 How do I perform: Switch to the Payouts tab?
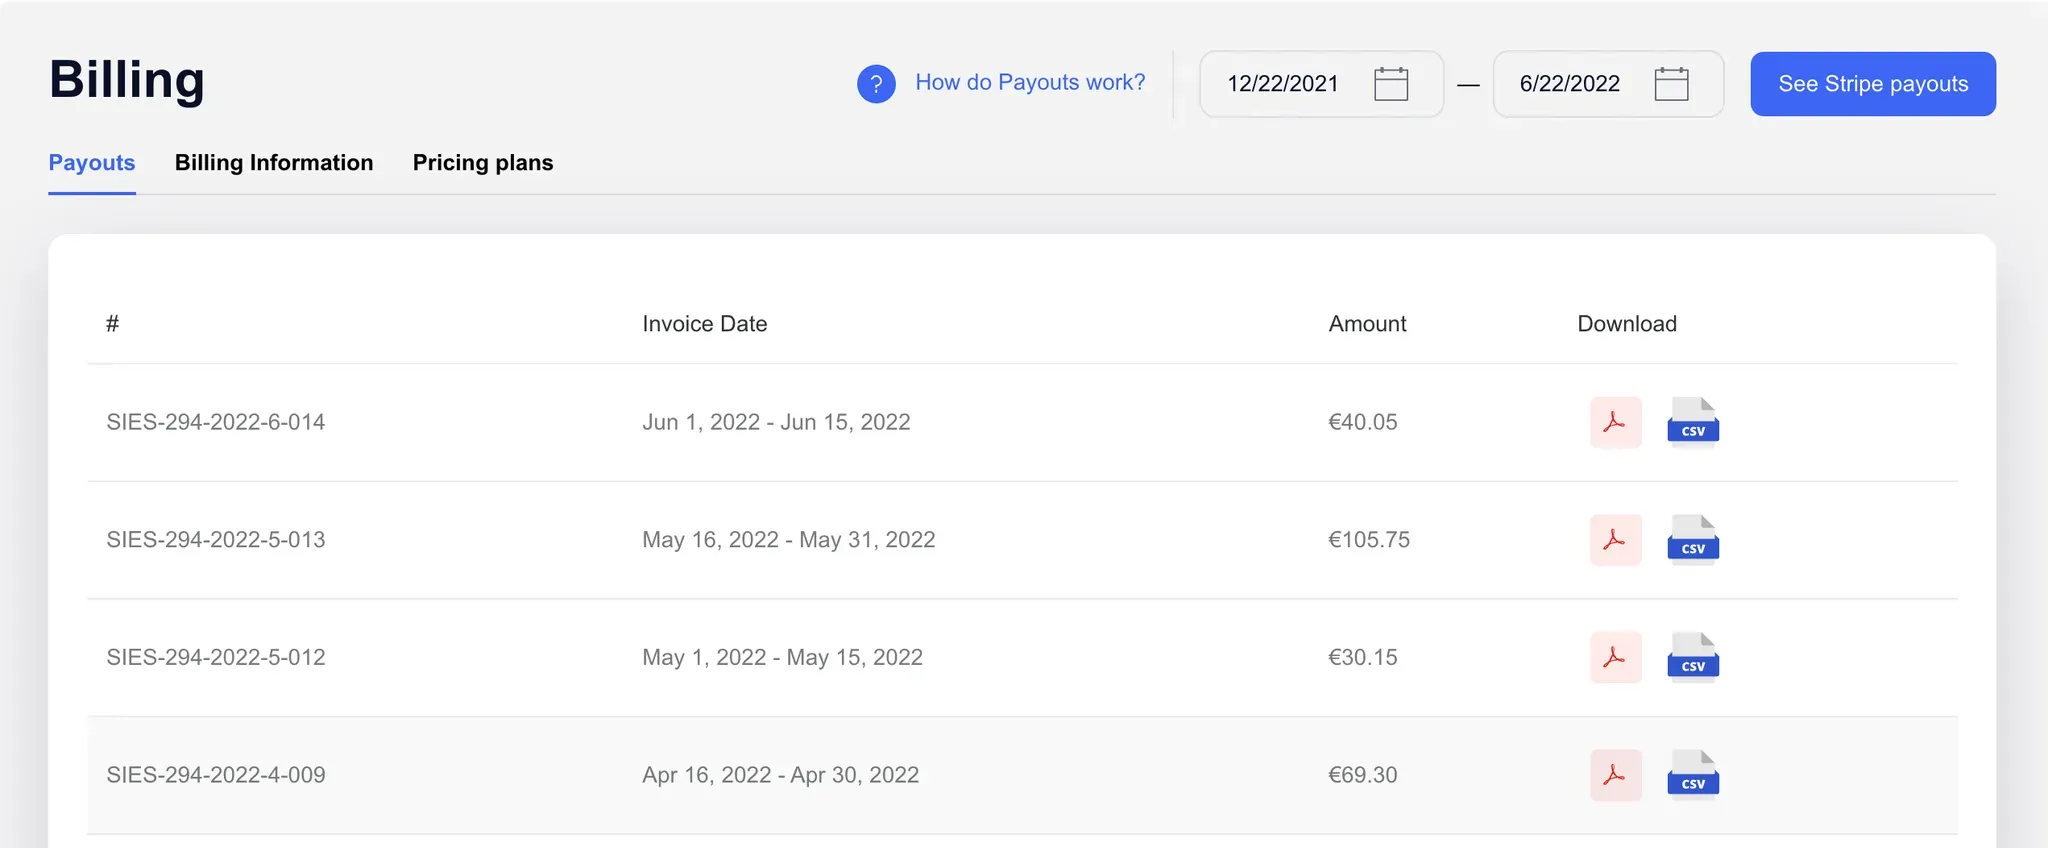[92, 163]
